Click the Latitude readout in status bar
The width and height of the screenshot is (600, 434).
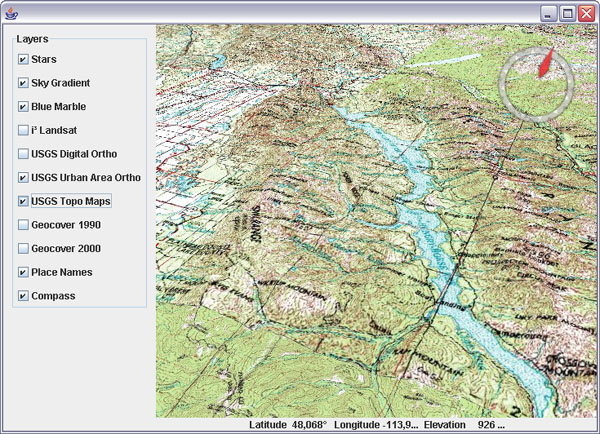click(x=289, y=425)
